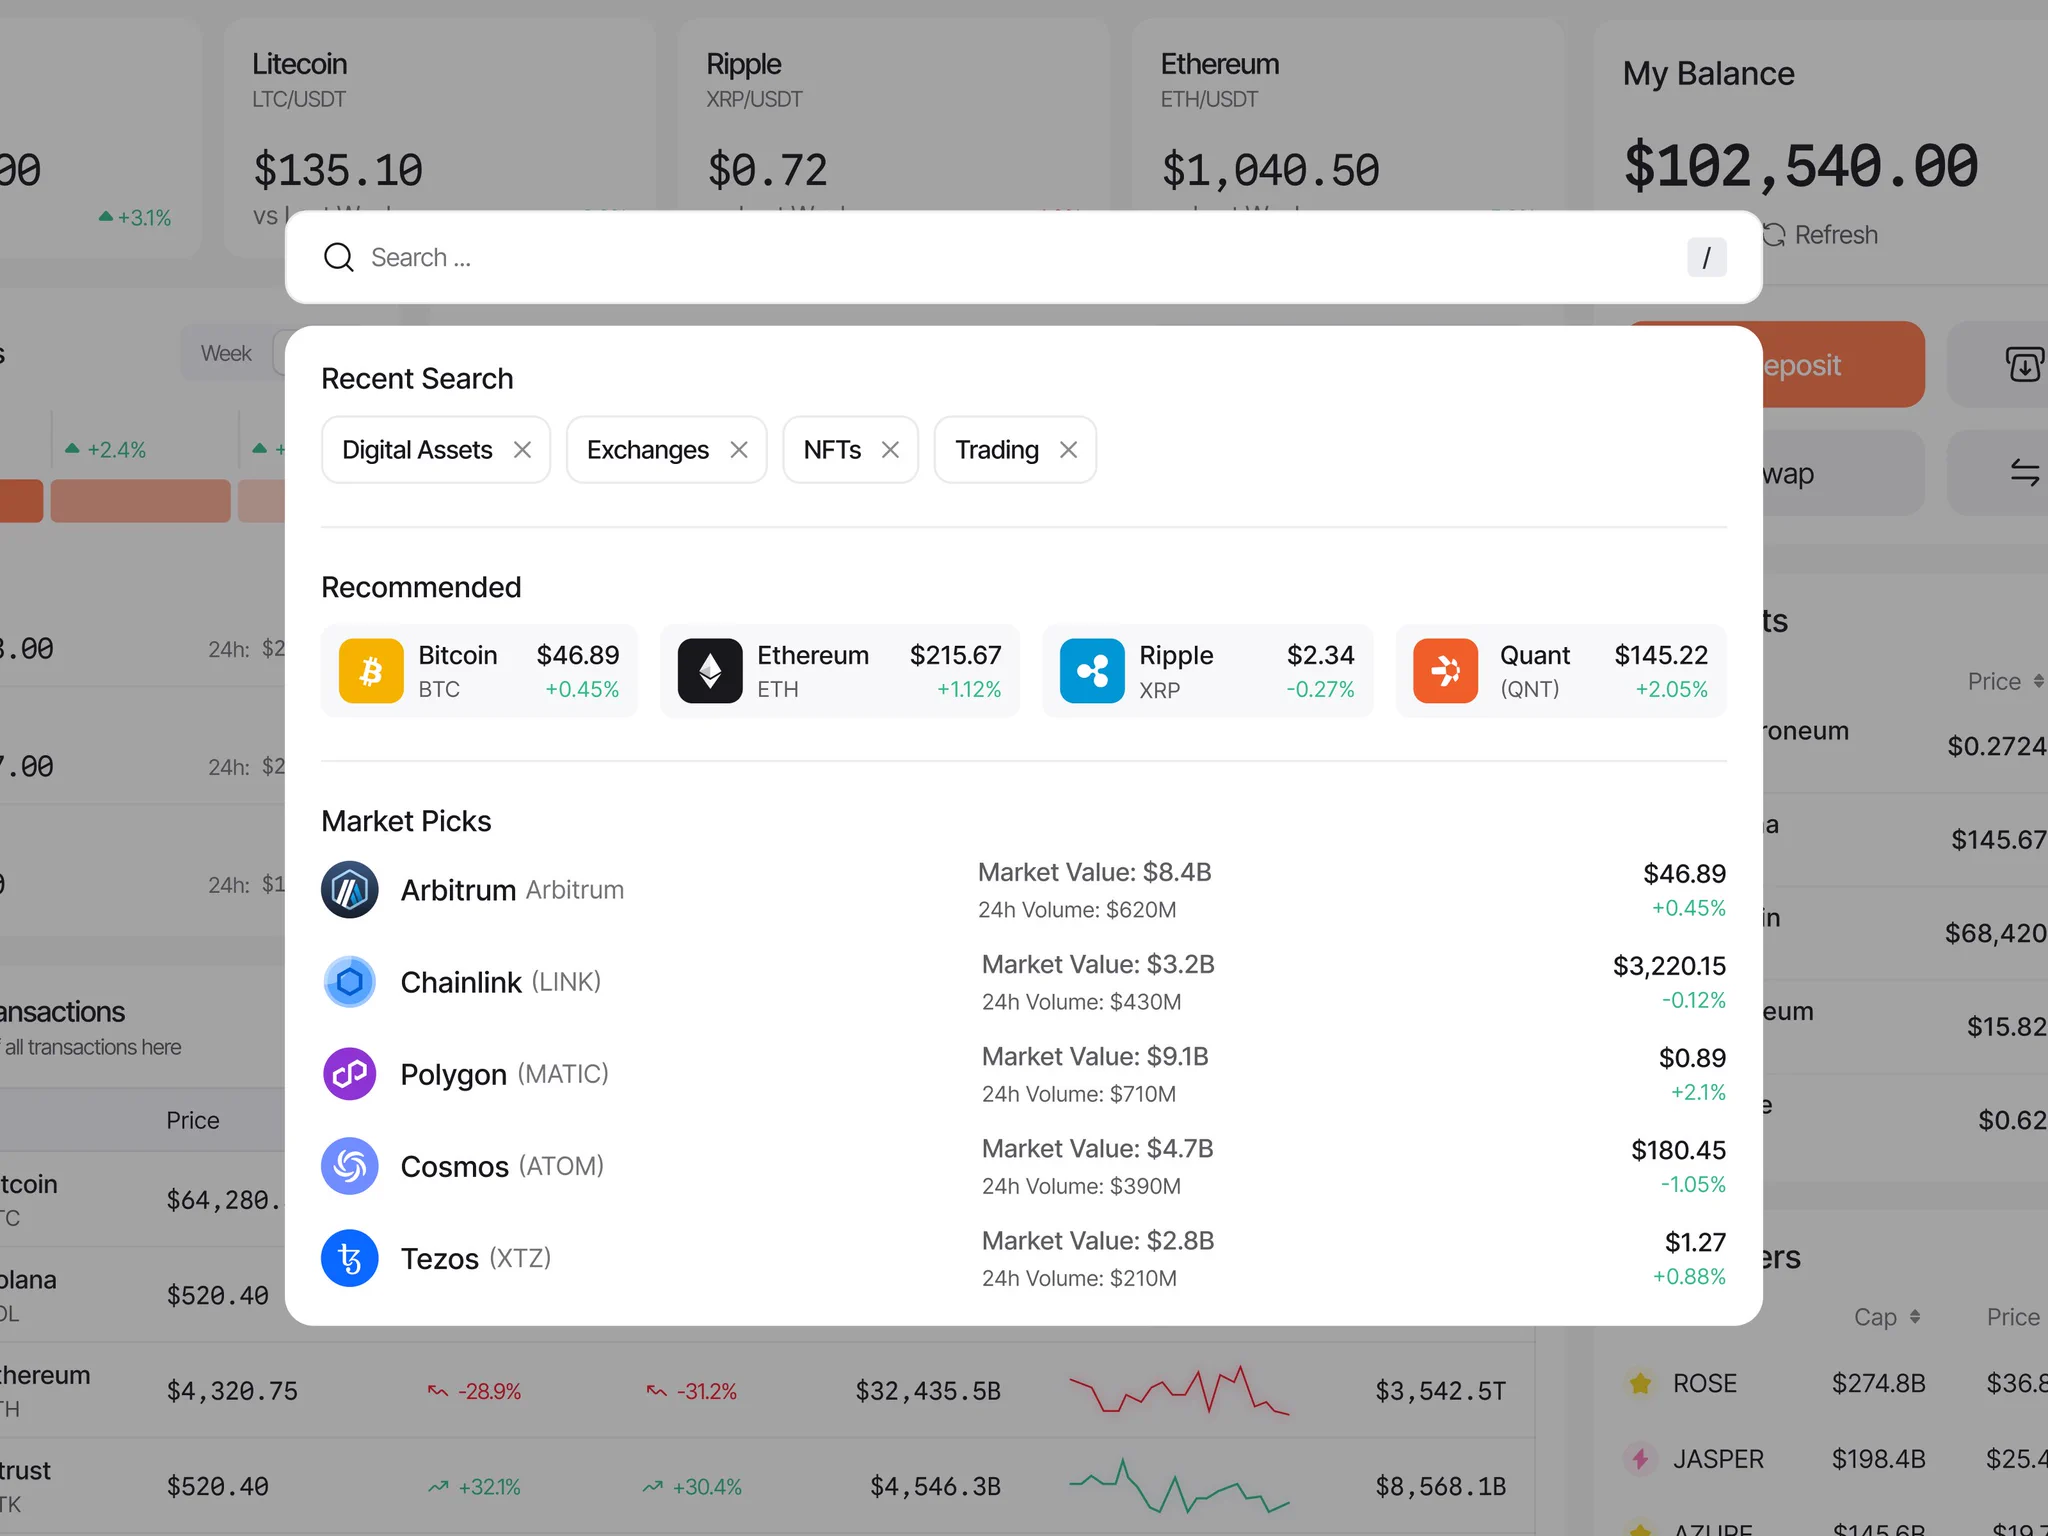The image size is (2048, 1536).
Task: Open the Quant (QNT) recommended card
Action: 1561,671
